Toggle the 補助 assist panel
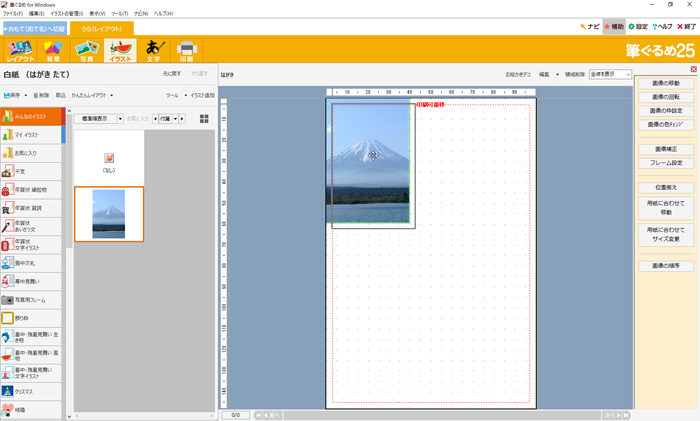700x421 pixels. pyautogui.click(x=614, y=26)
